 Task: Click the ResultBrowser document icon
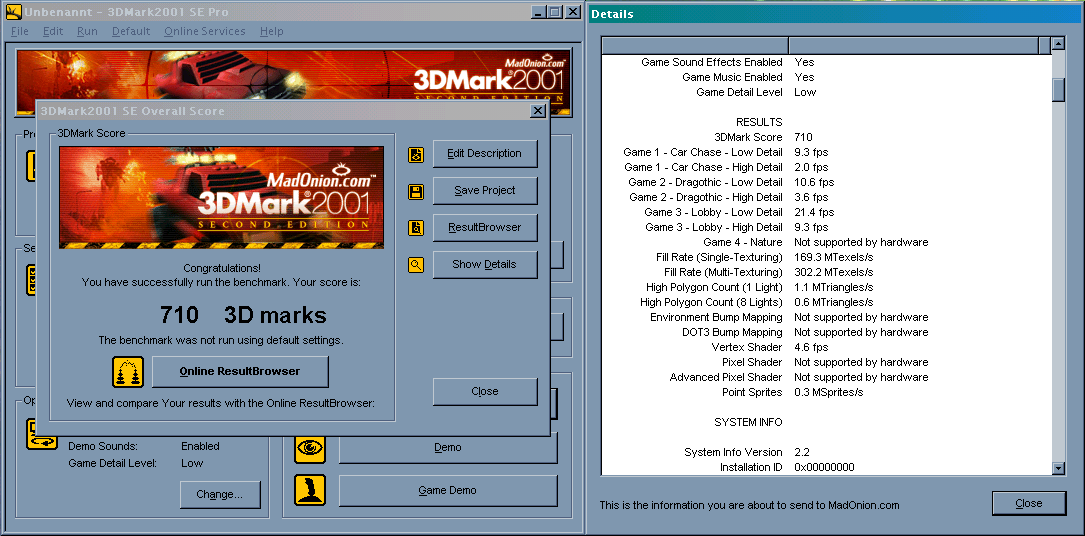(416, 228)
